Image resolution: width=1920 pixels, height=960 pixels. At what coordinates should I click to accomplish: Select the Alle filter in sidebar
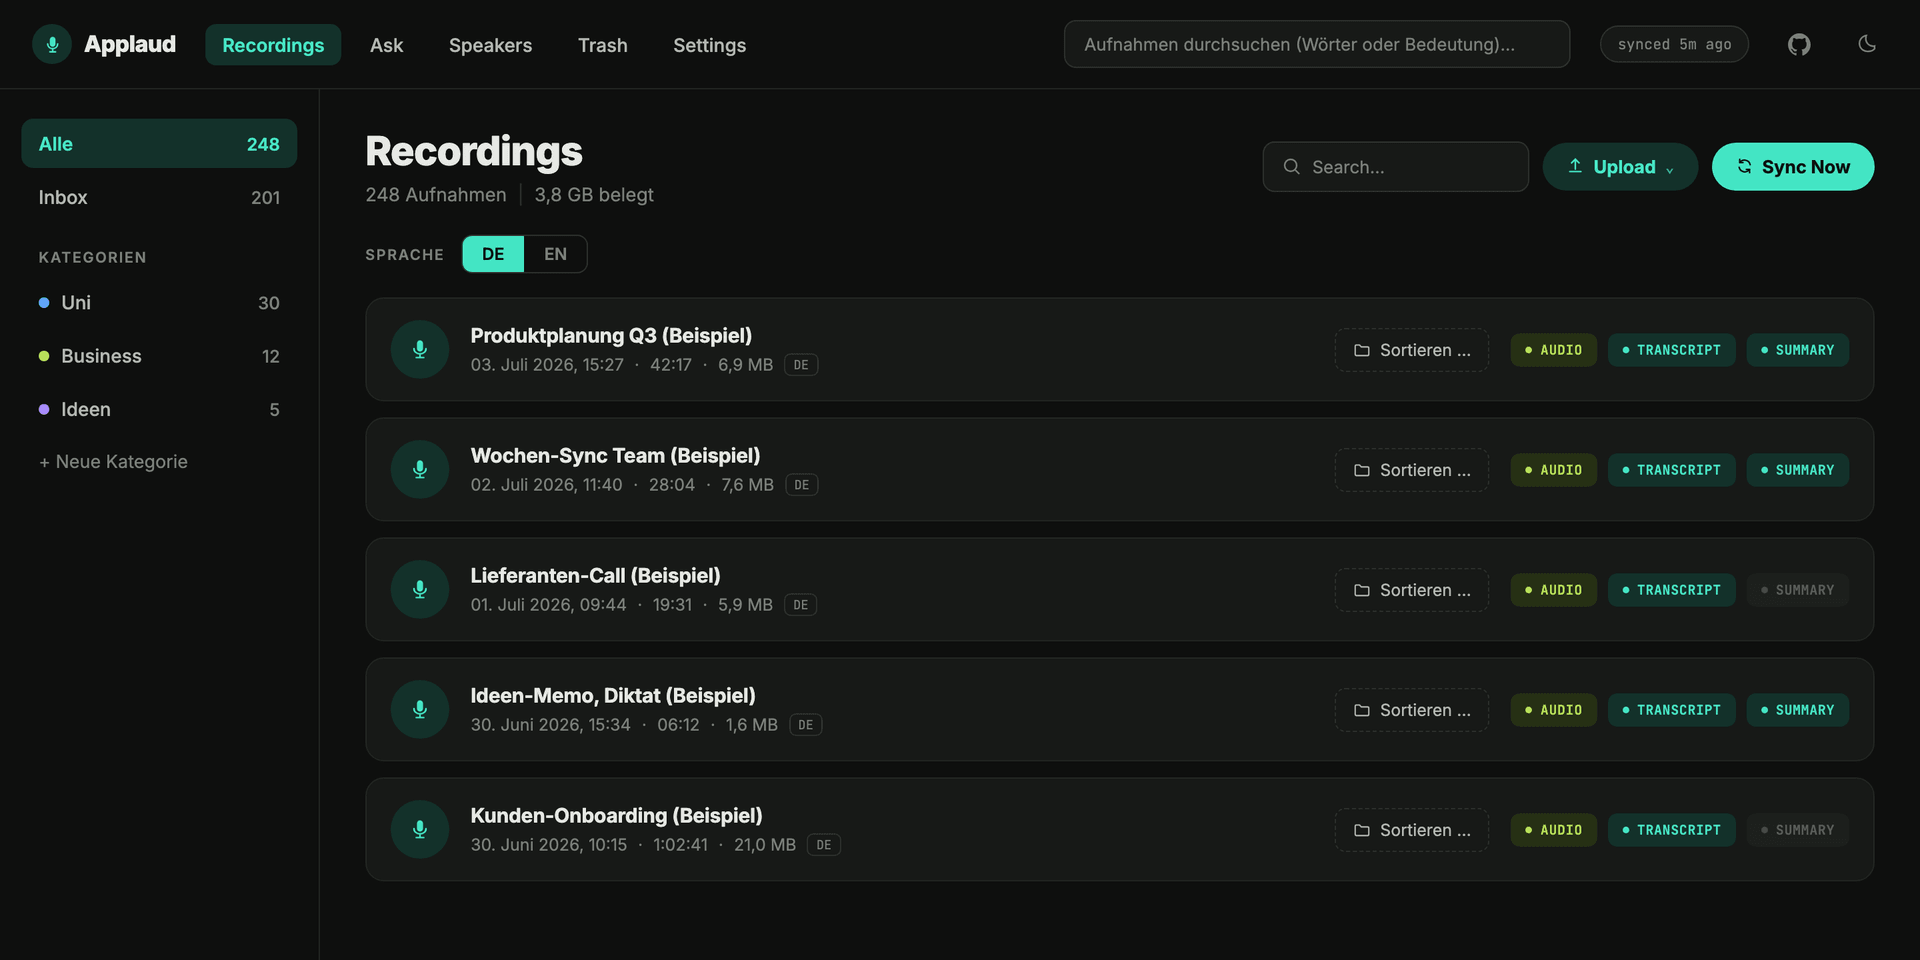[159, 144]
